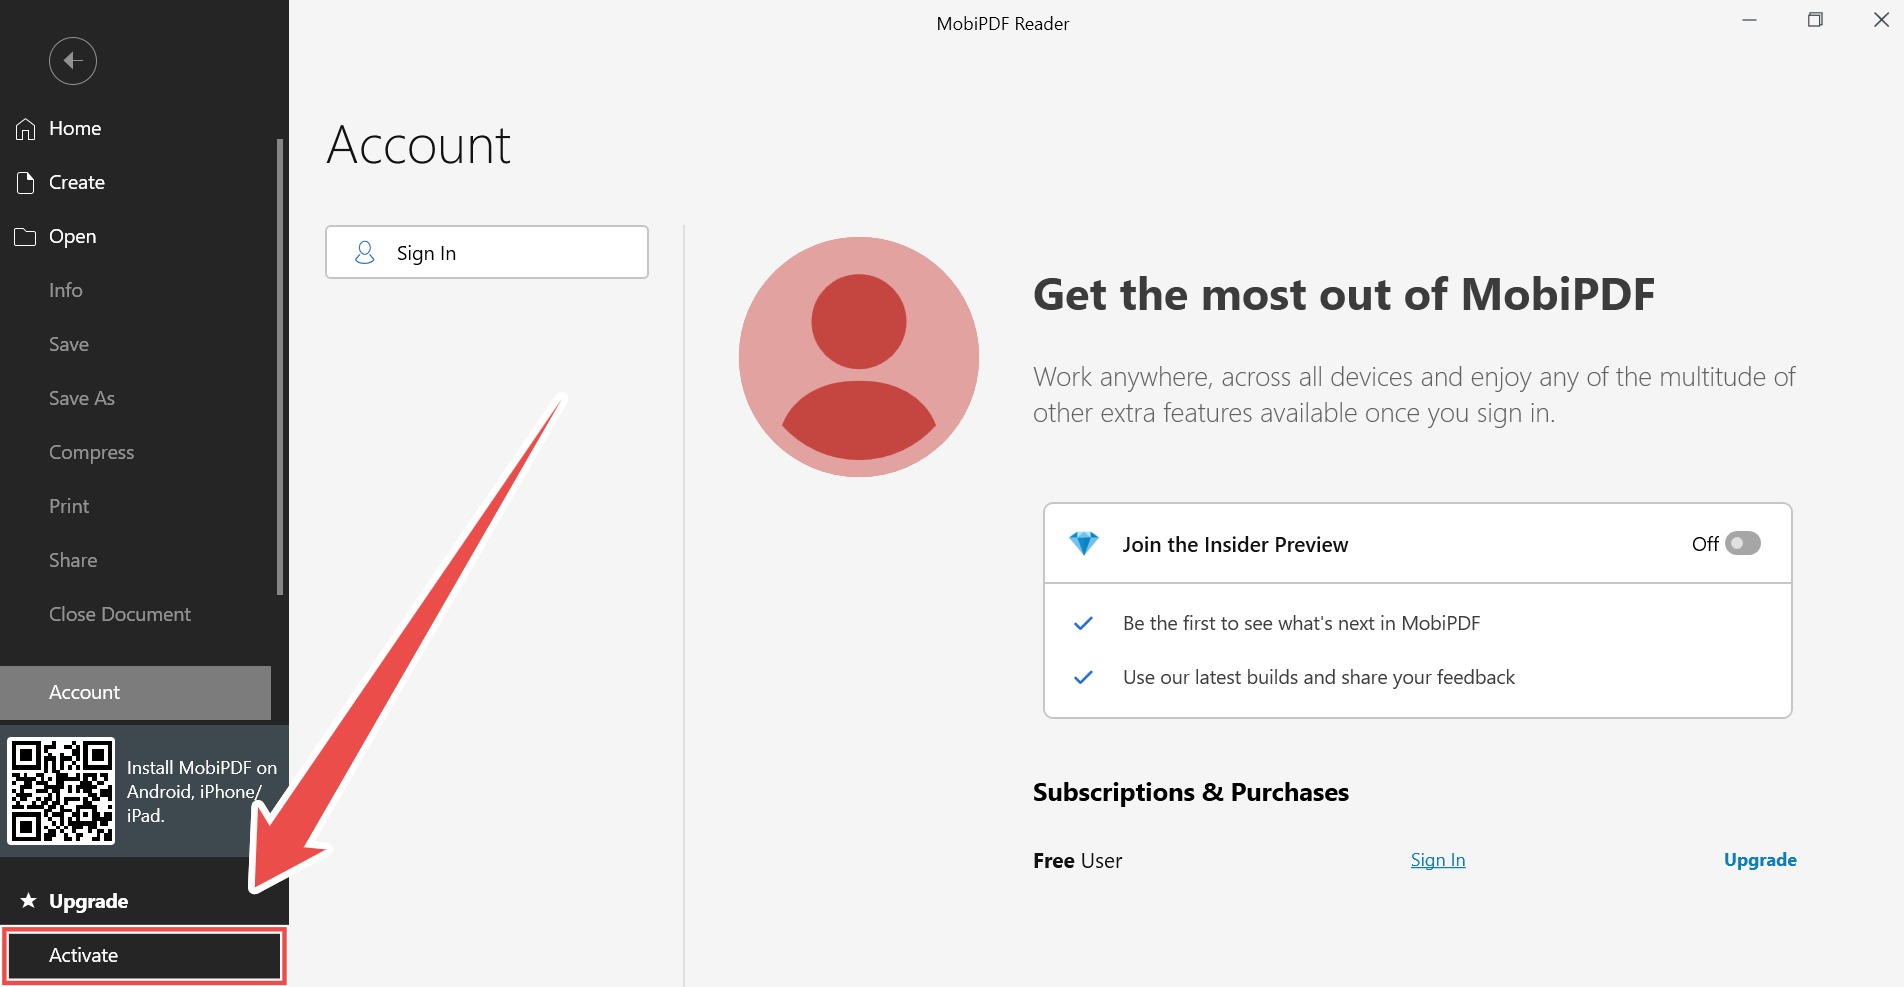
Task: Click the user silhouette icon in Sign In
Action: tap(365, 253)
